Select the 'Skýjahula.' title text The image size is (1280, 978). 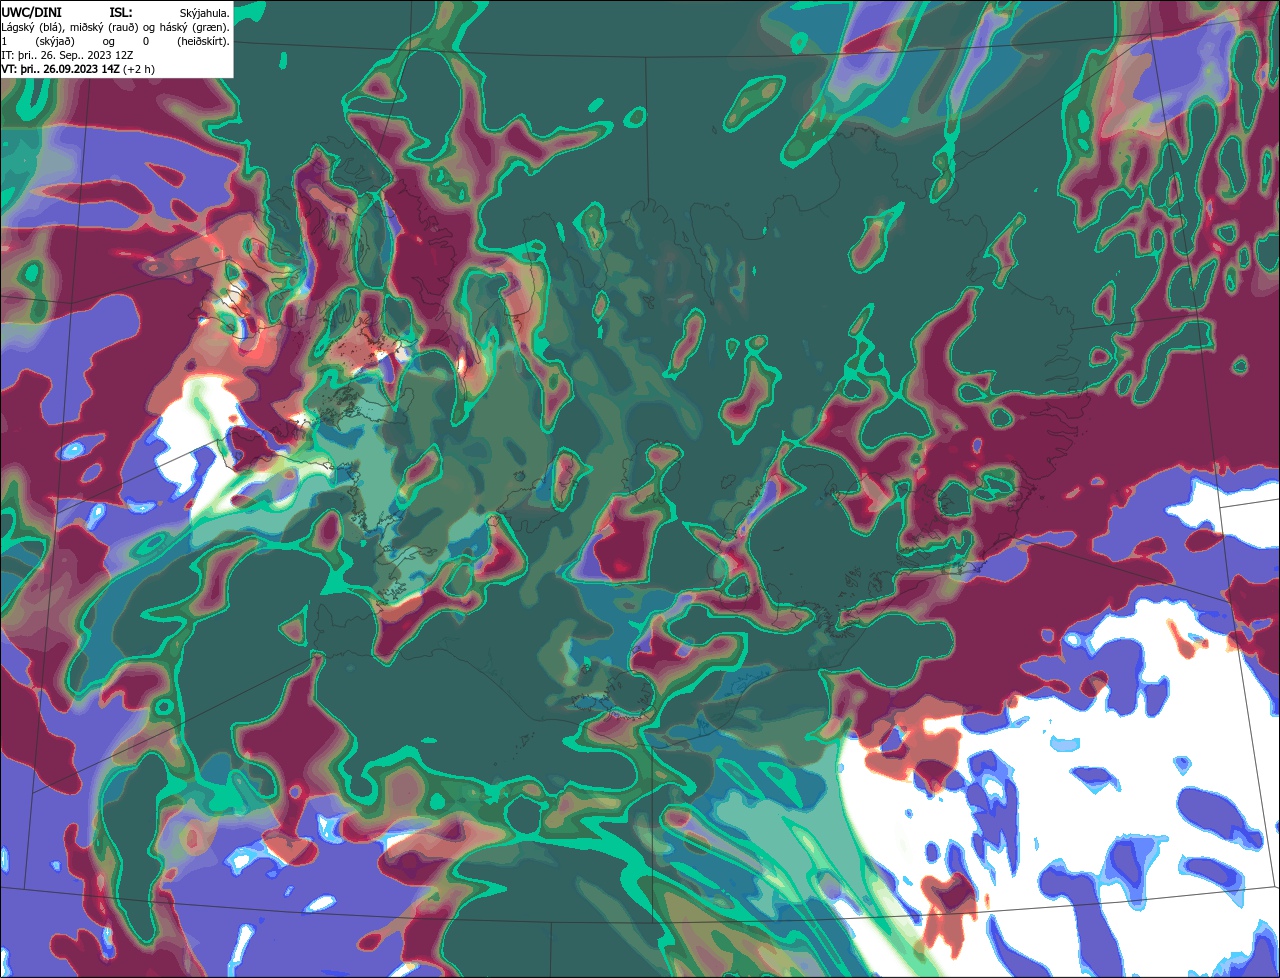(x=204, y=14)
